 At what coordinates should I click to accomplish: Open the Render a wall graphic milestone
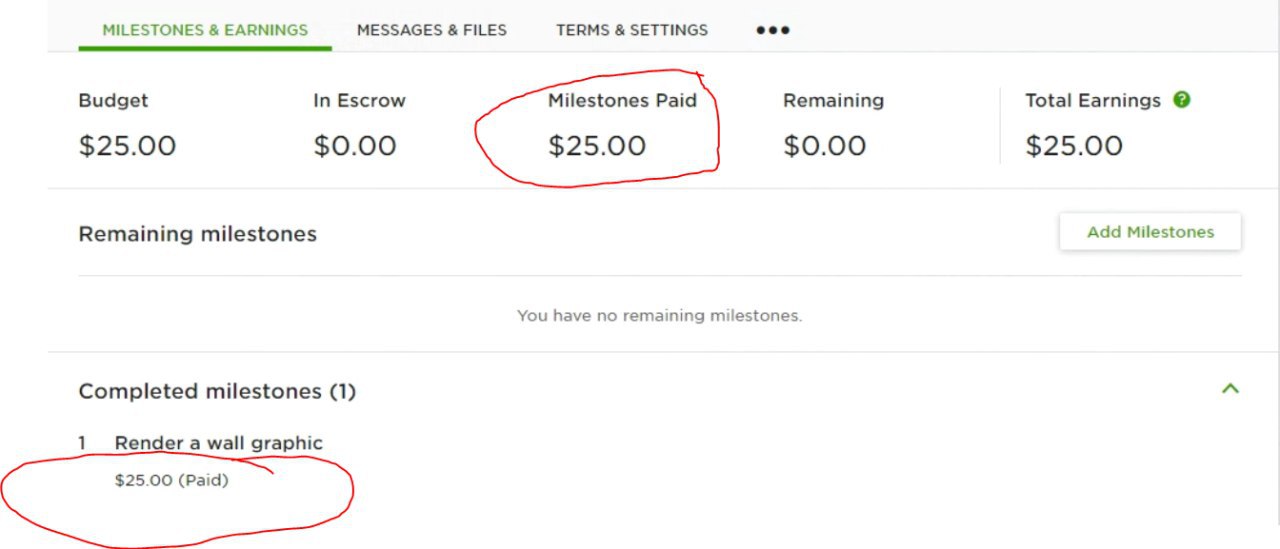219,443
